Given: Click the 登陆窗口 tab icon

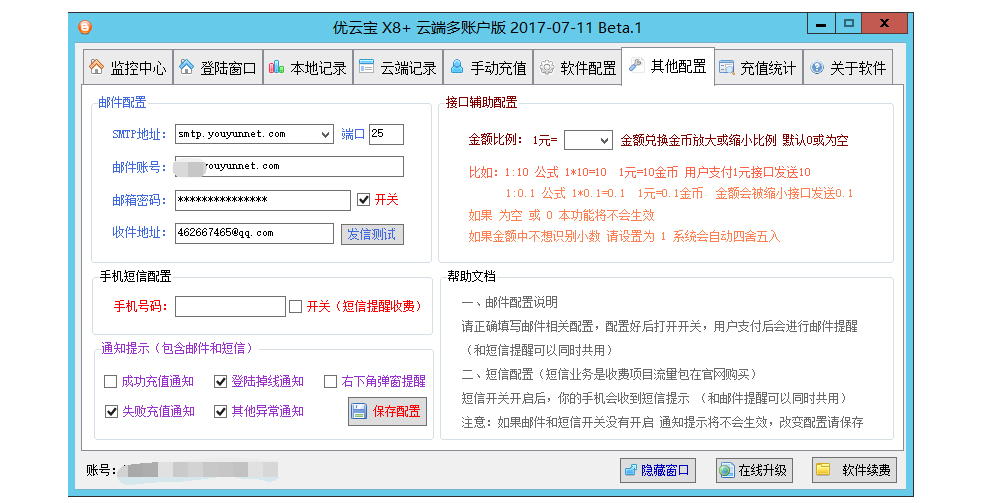Looking at the screenshot, I should click(x=187, y=68).
